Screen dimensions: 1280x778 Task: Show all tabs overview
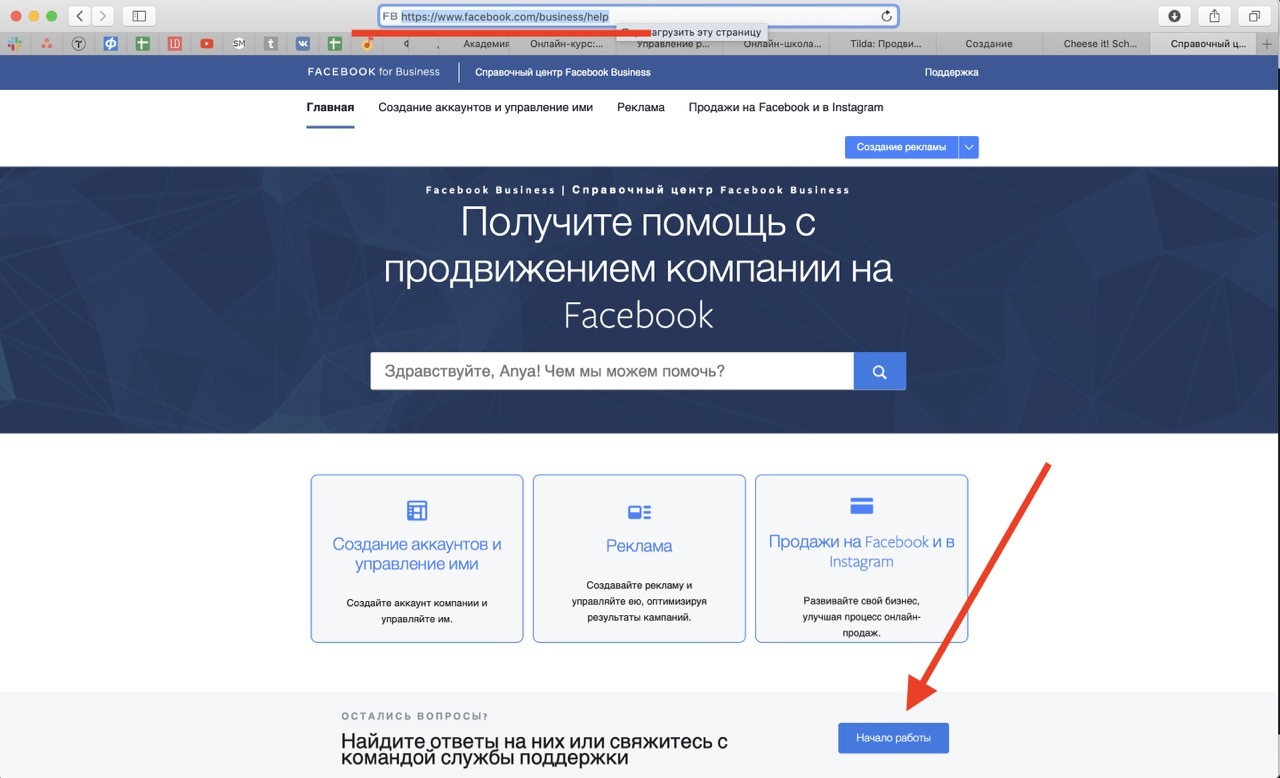(x=1253, y=16)
